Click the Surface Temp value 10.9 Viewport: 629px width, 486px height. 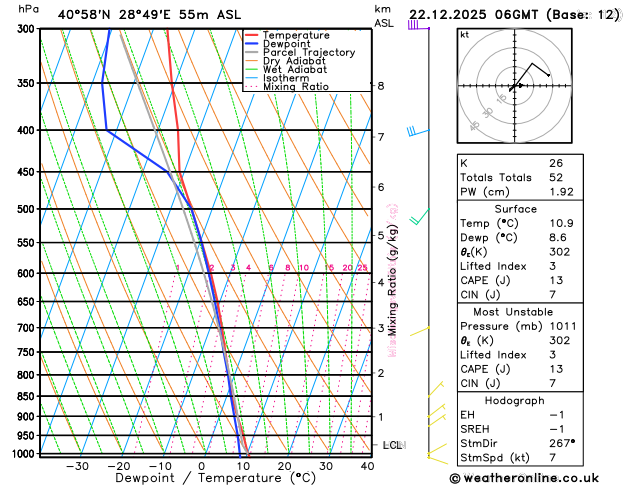(x=561, y=223)
